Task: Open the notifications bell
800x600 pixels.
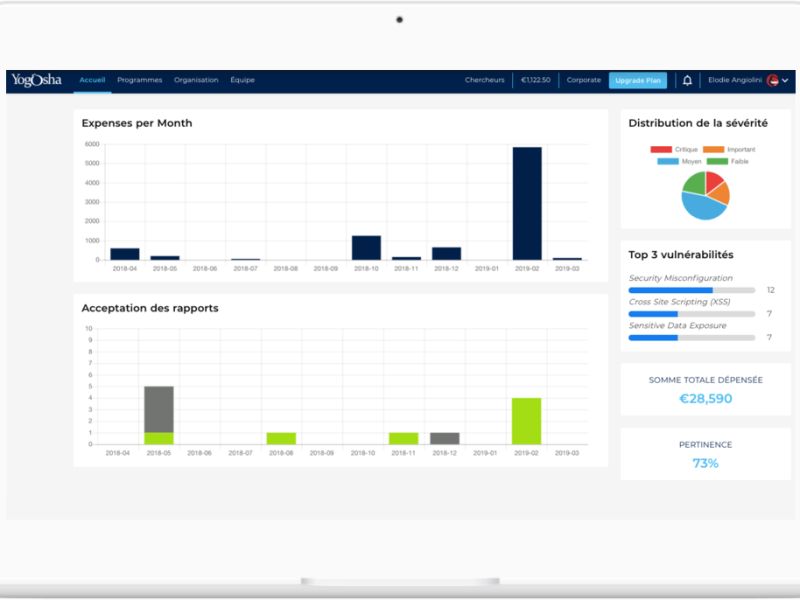Action: (x=687, y=80)
